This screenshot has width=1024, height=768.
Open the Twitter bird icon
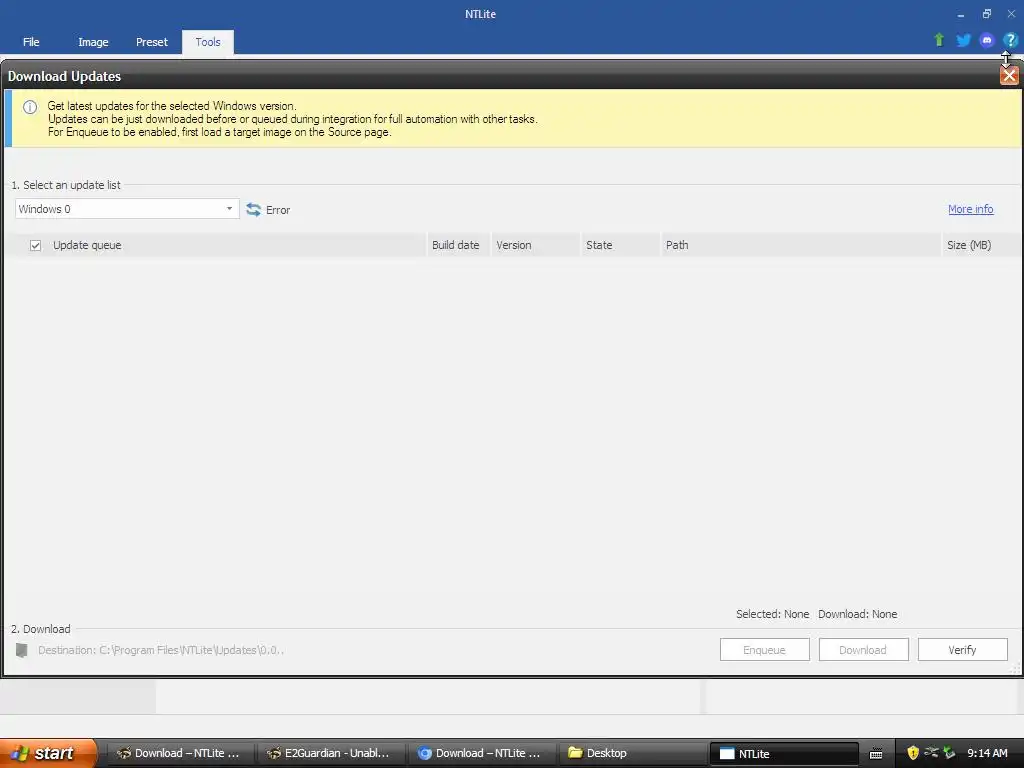tap(963, 40)
